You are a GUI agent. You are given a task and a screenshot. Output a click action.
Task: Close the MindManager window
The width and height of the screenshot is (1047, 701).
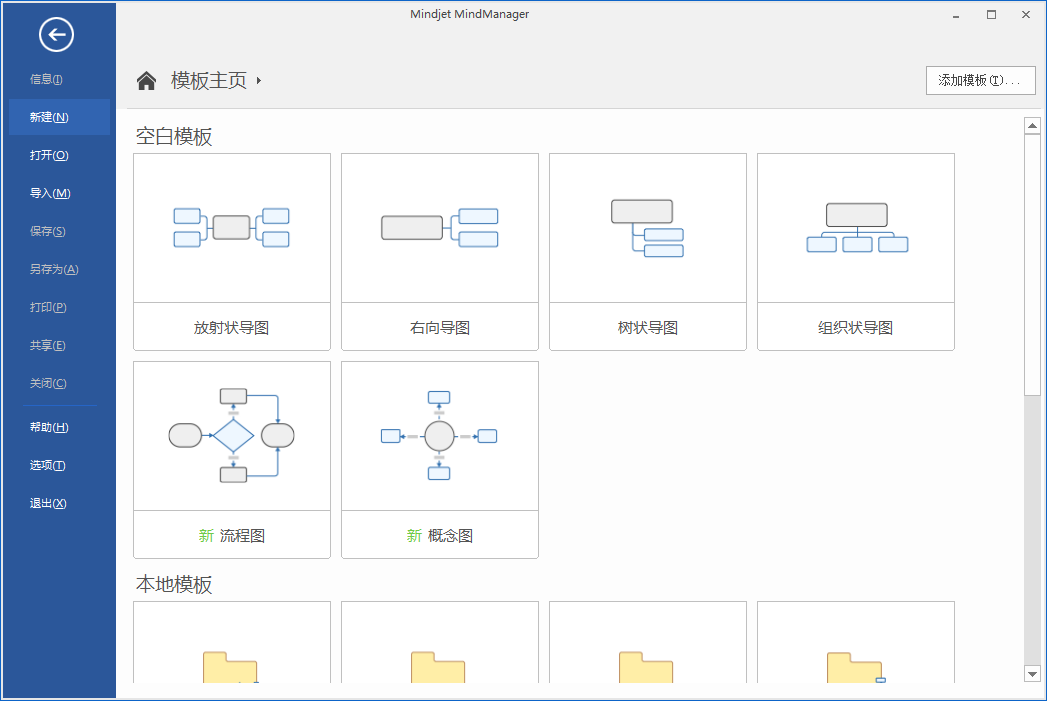click(x=1026, y=15)
